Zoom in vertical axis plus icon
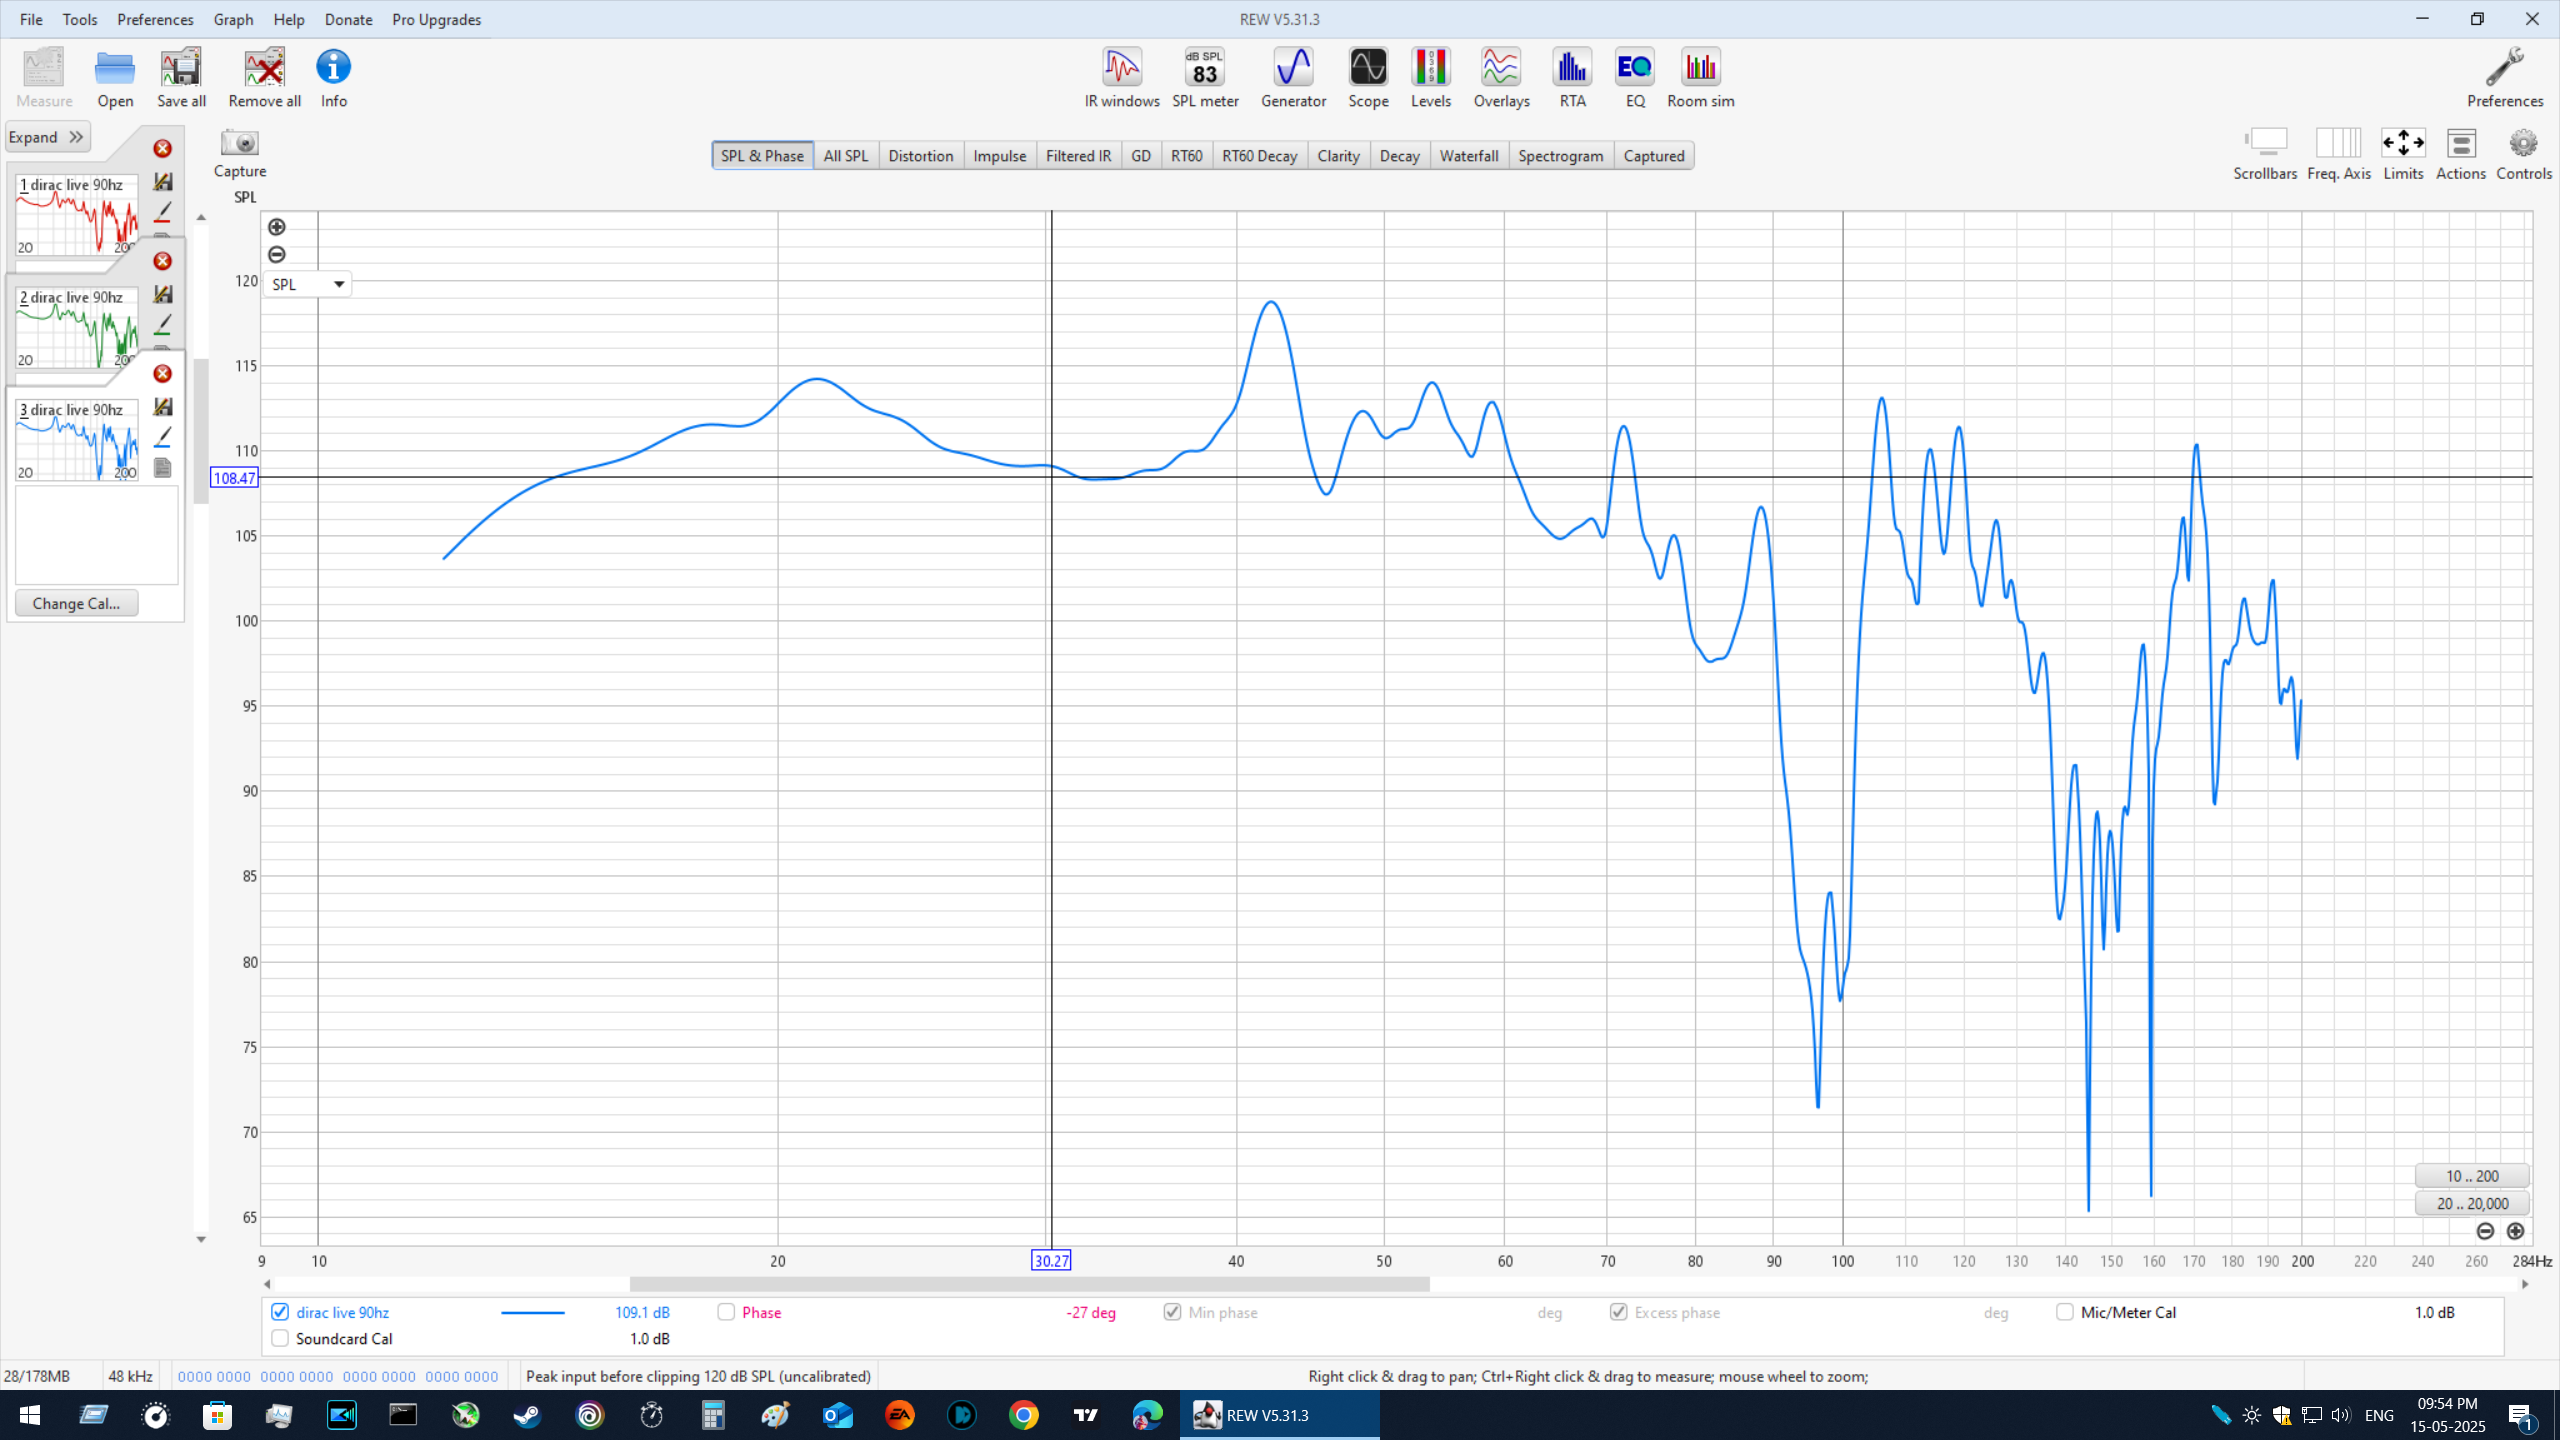This screenshot has width=2560, height=1440. pos(277,227)
